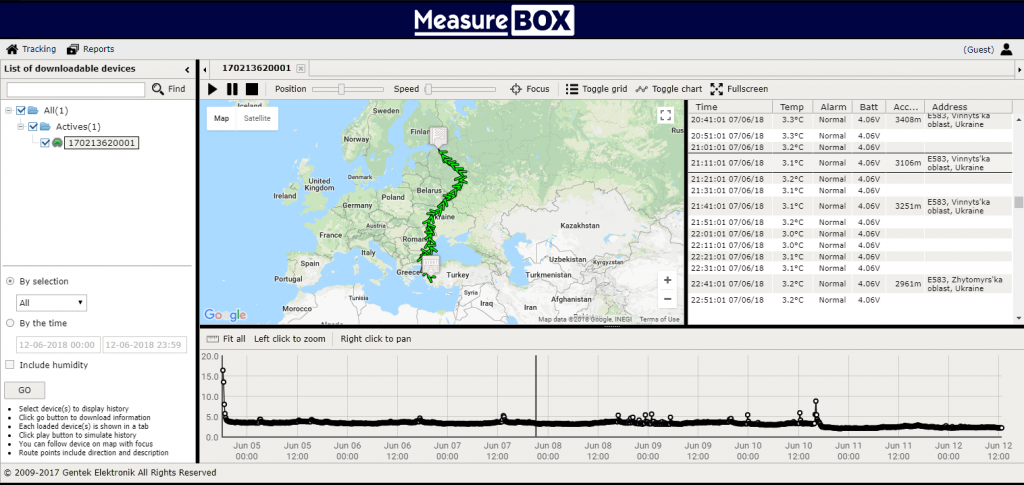
Task: Enter Fullscreen mode from toolbar
Action: pyautogui.click(x=717, y=89)
